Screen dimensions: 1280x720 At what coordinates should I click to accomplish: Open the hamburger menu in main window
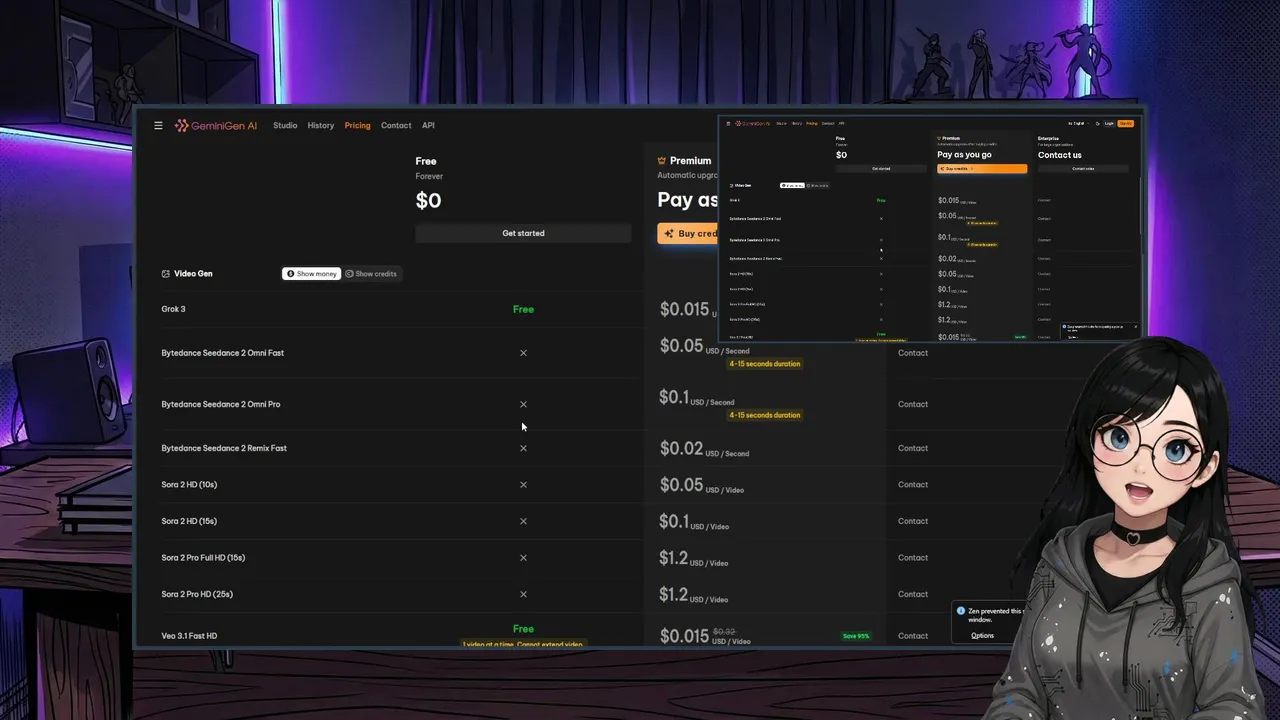point(158,125)
